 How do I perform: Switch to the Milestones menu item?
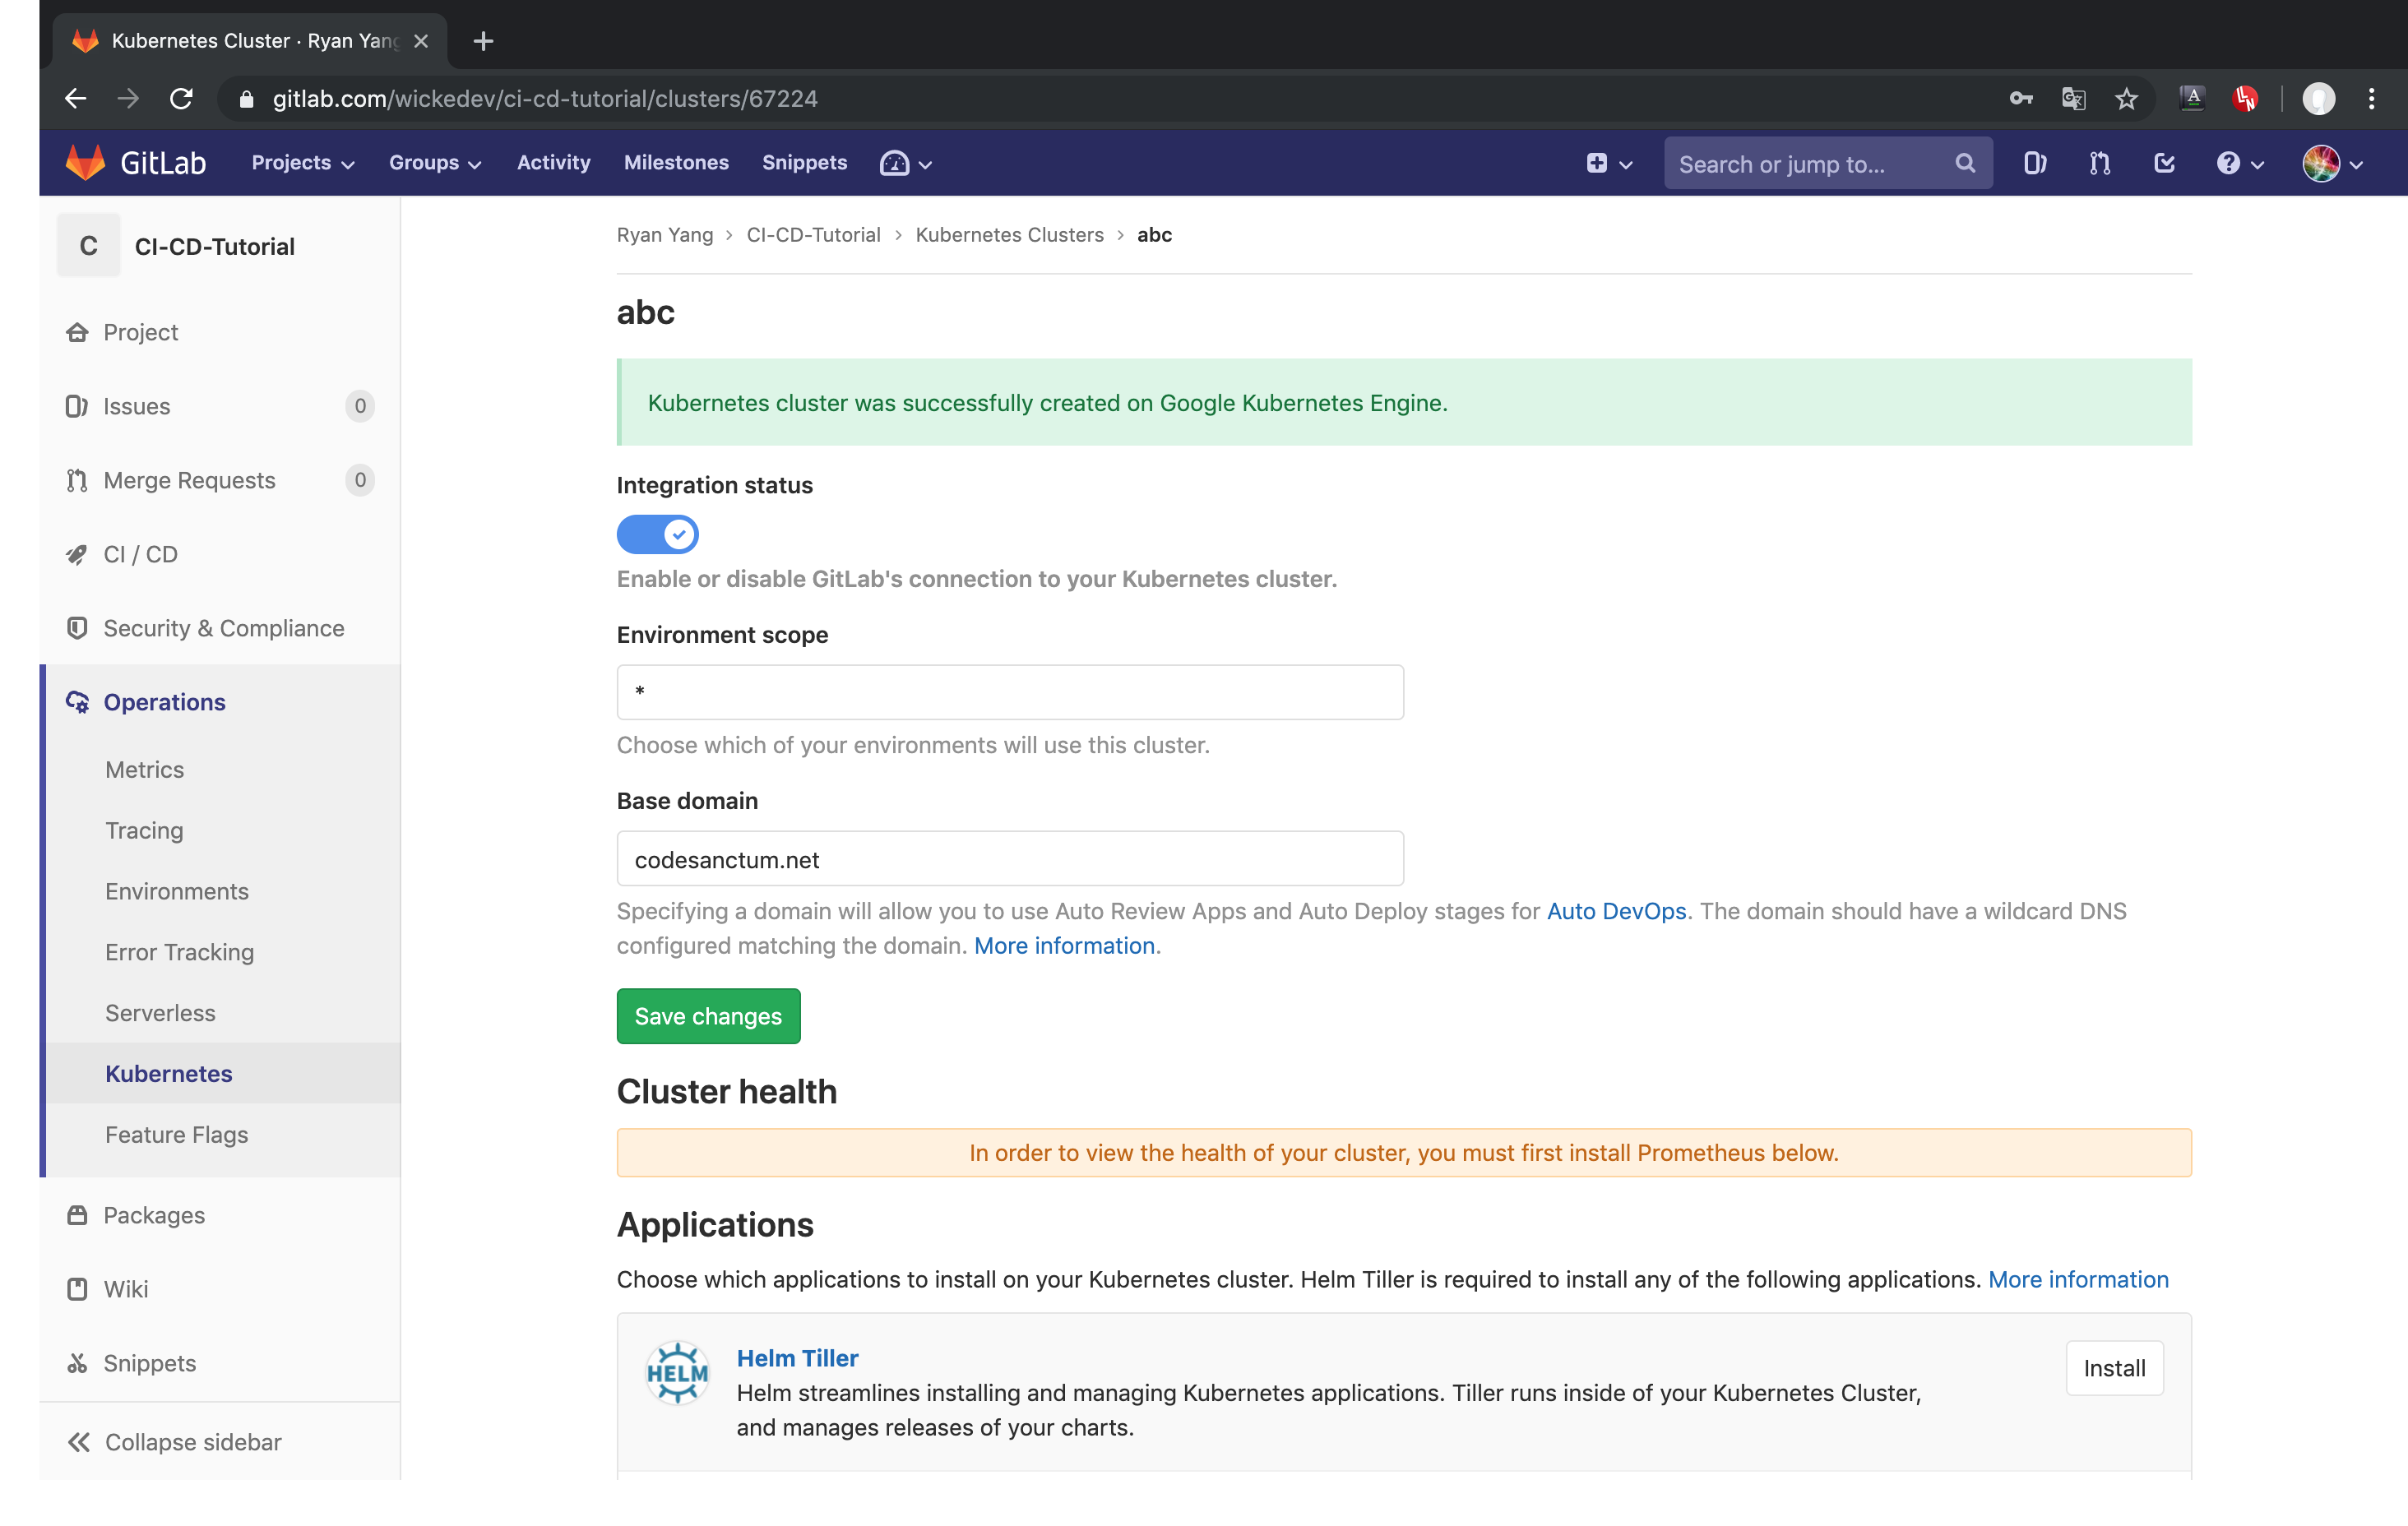[x=676, y=162]
